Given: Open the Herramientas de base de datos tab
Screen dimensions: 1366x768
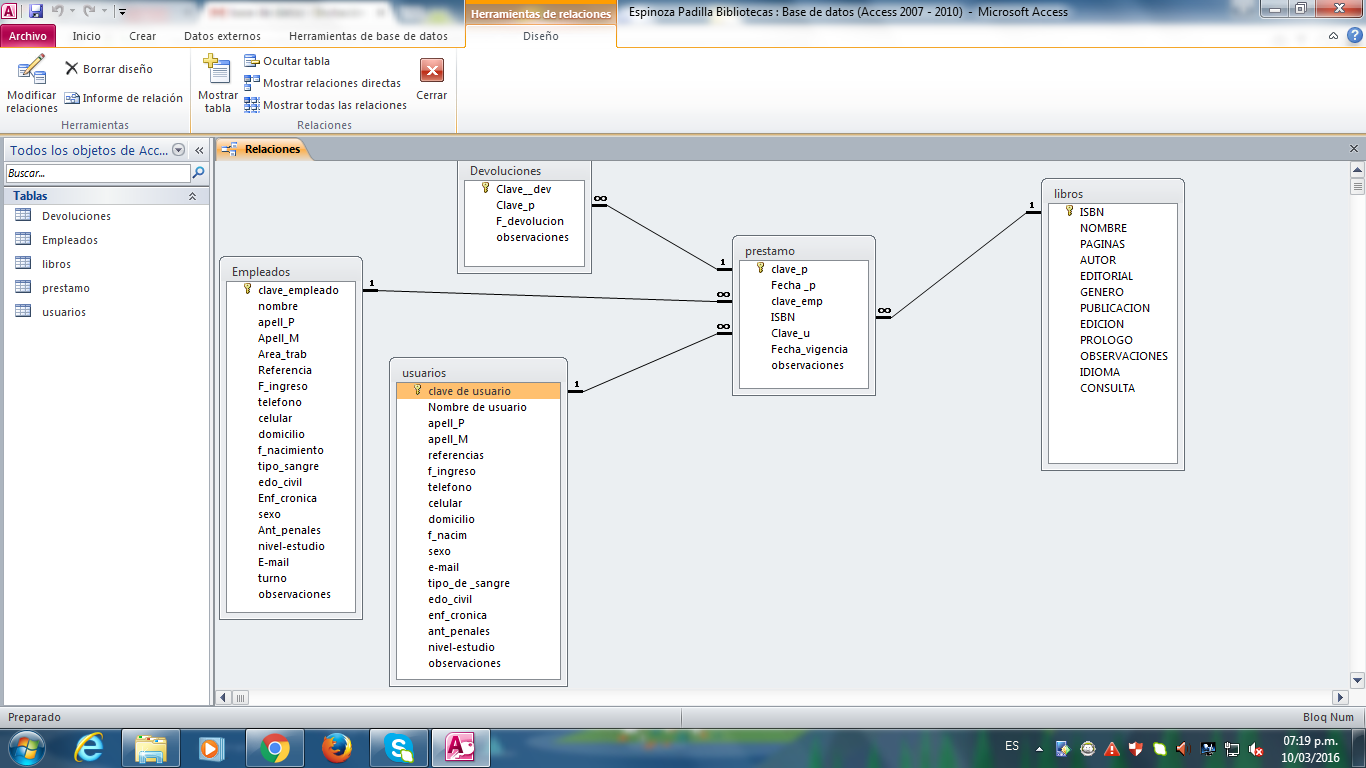Looking at the screenshot, I should point(368,36).
